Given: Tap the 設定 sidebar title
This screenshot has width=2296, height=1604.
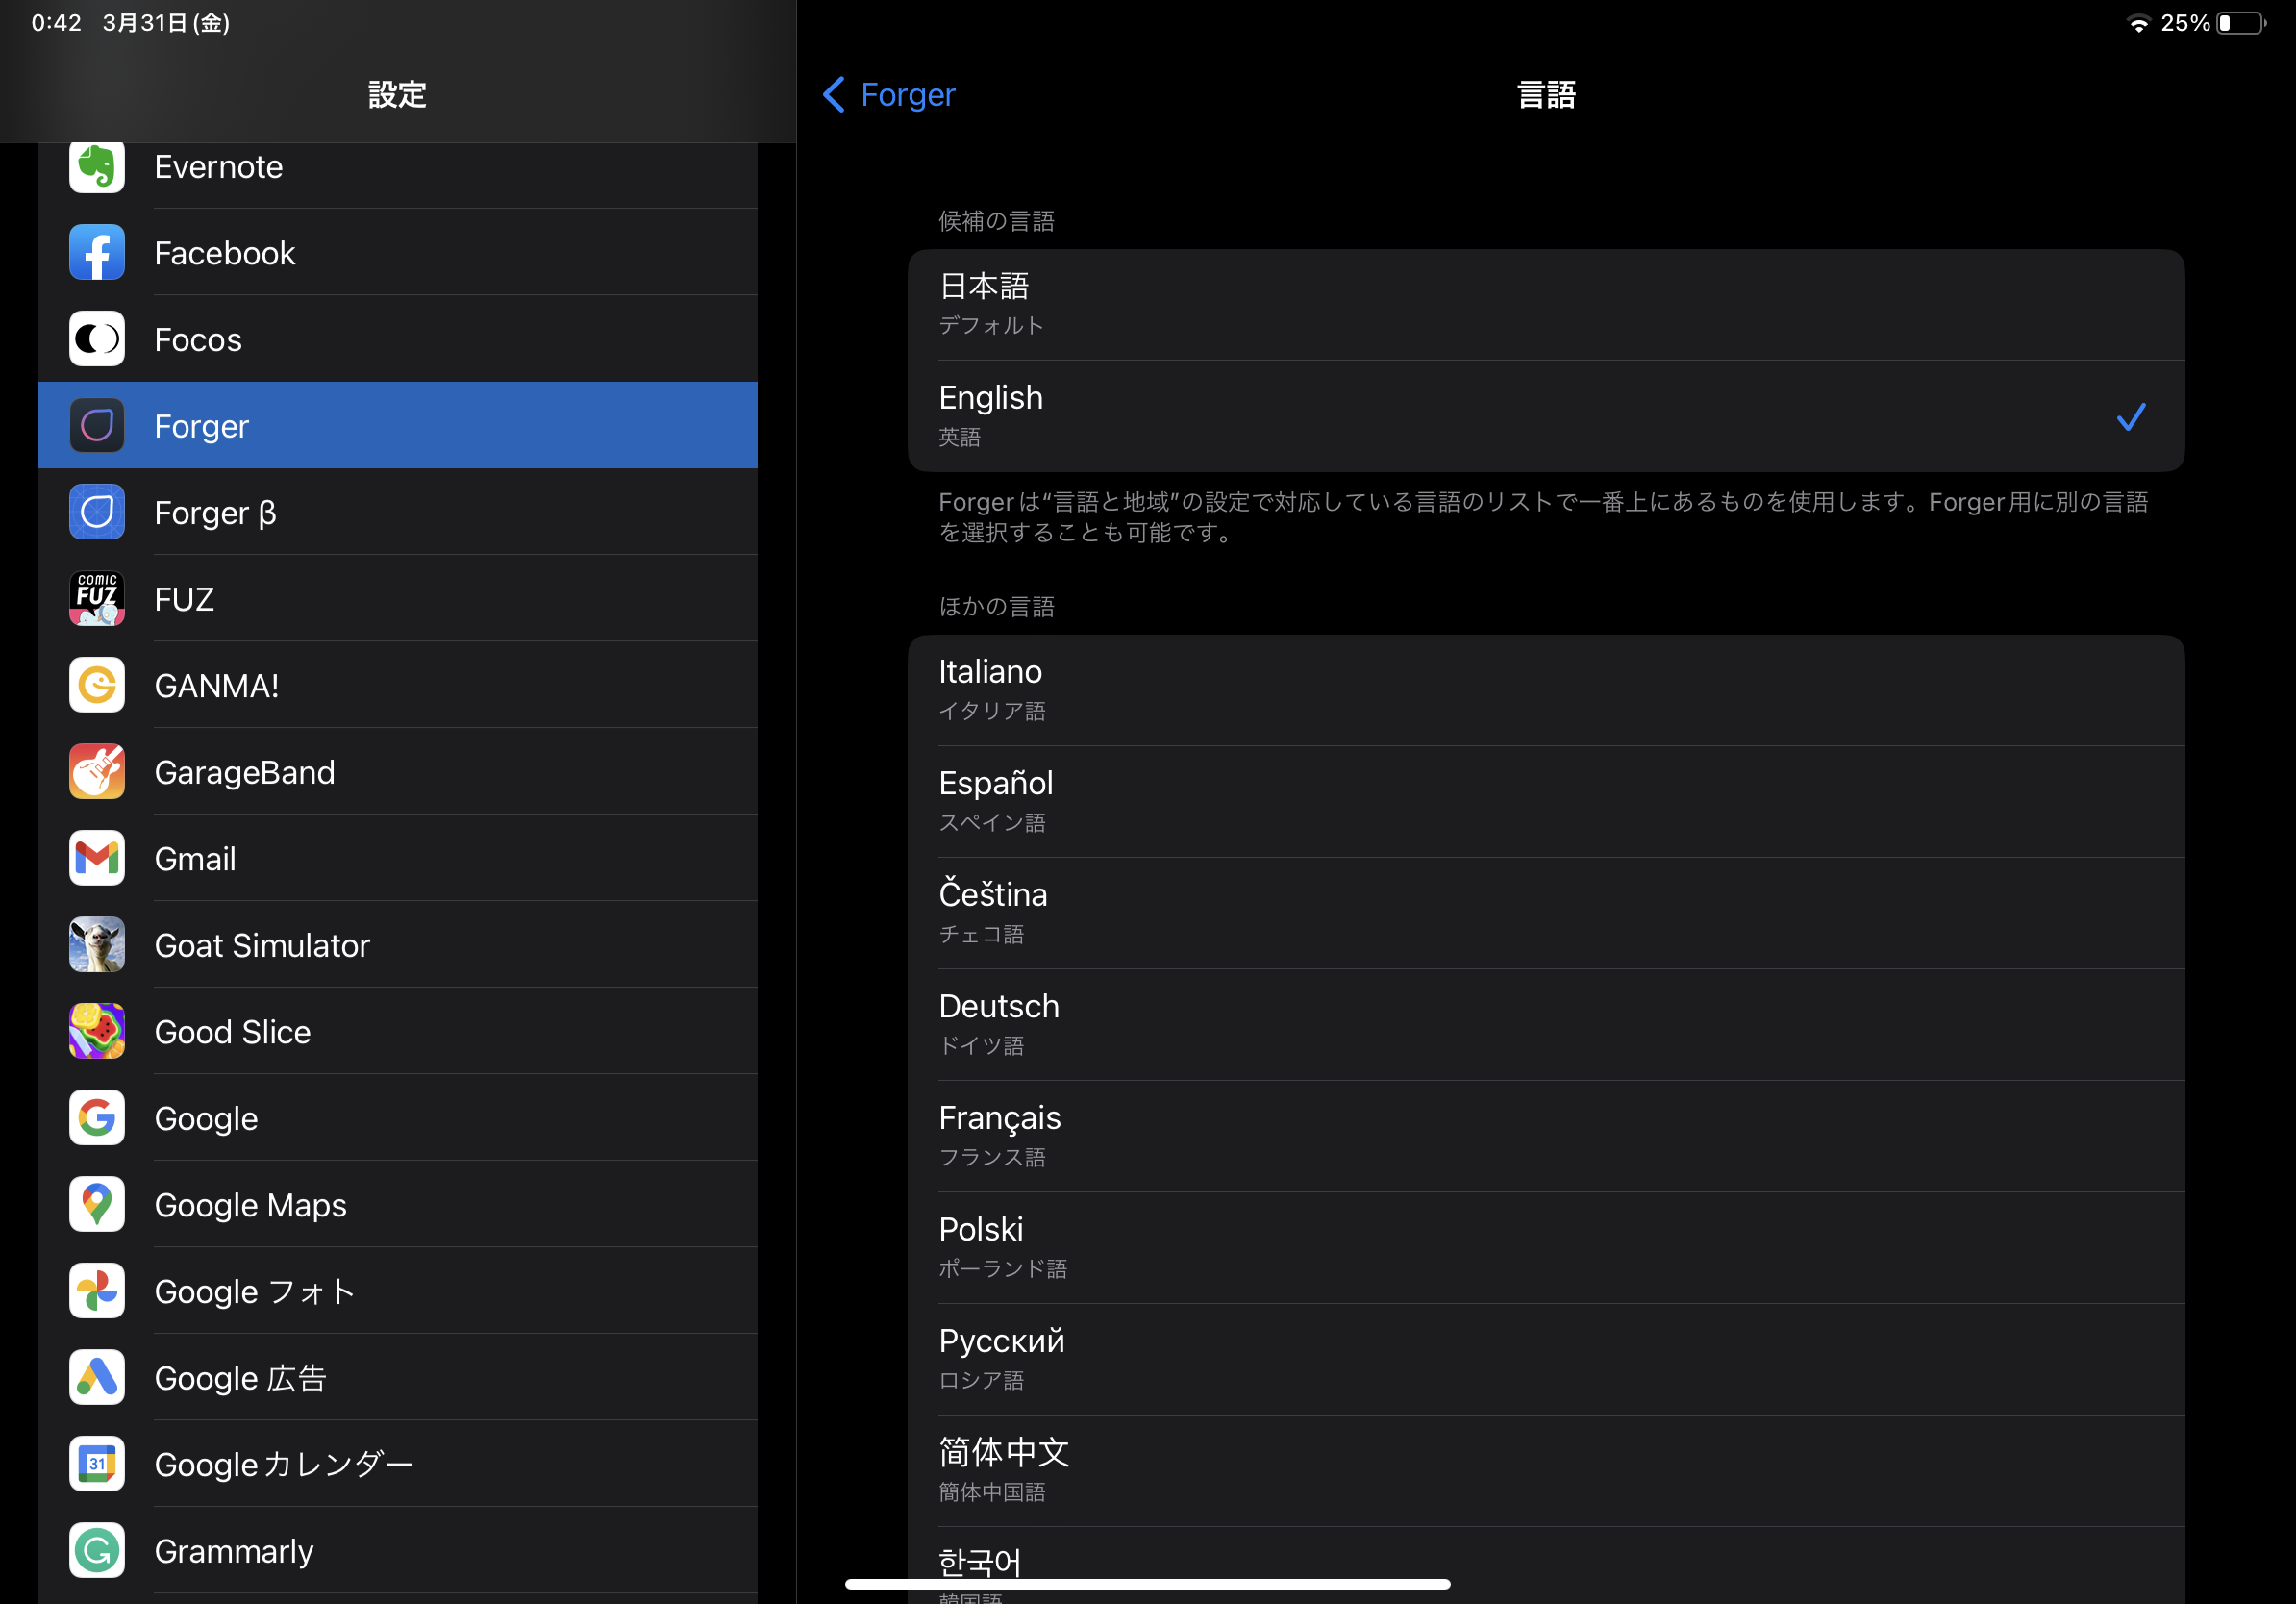Looking at the screenshot, I should point(397,95).
